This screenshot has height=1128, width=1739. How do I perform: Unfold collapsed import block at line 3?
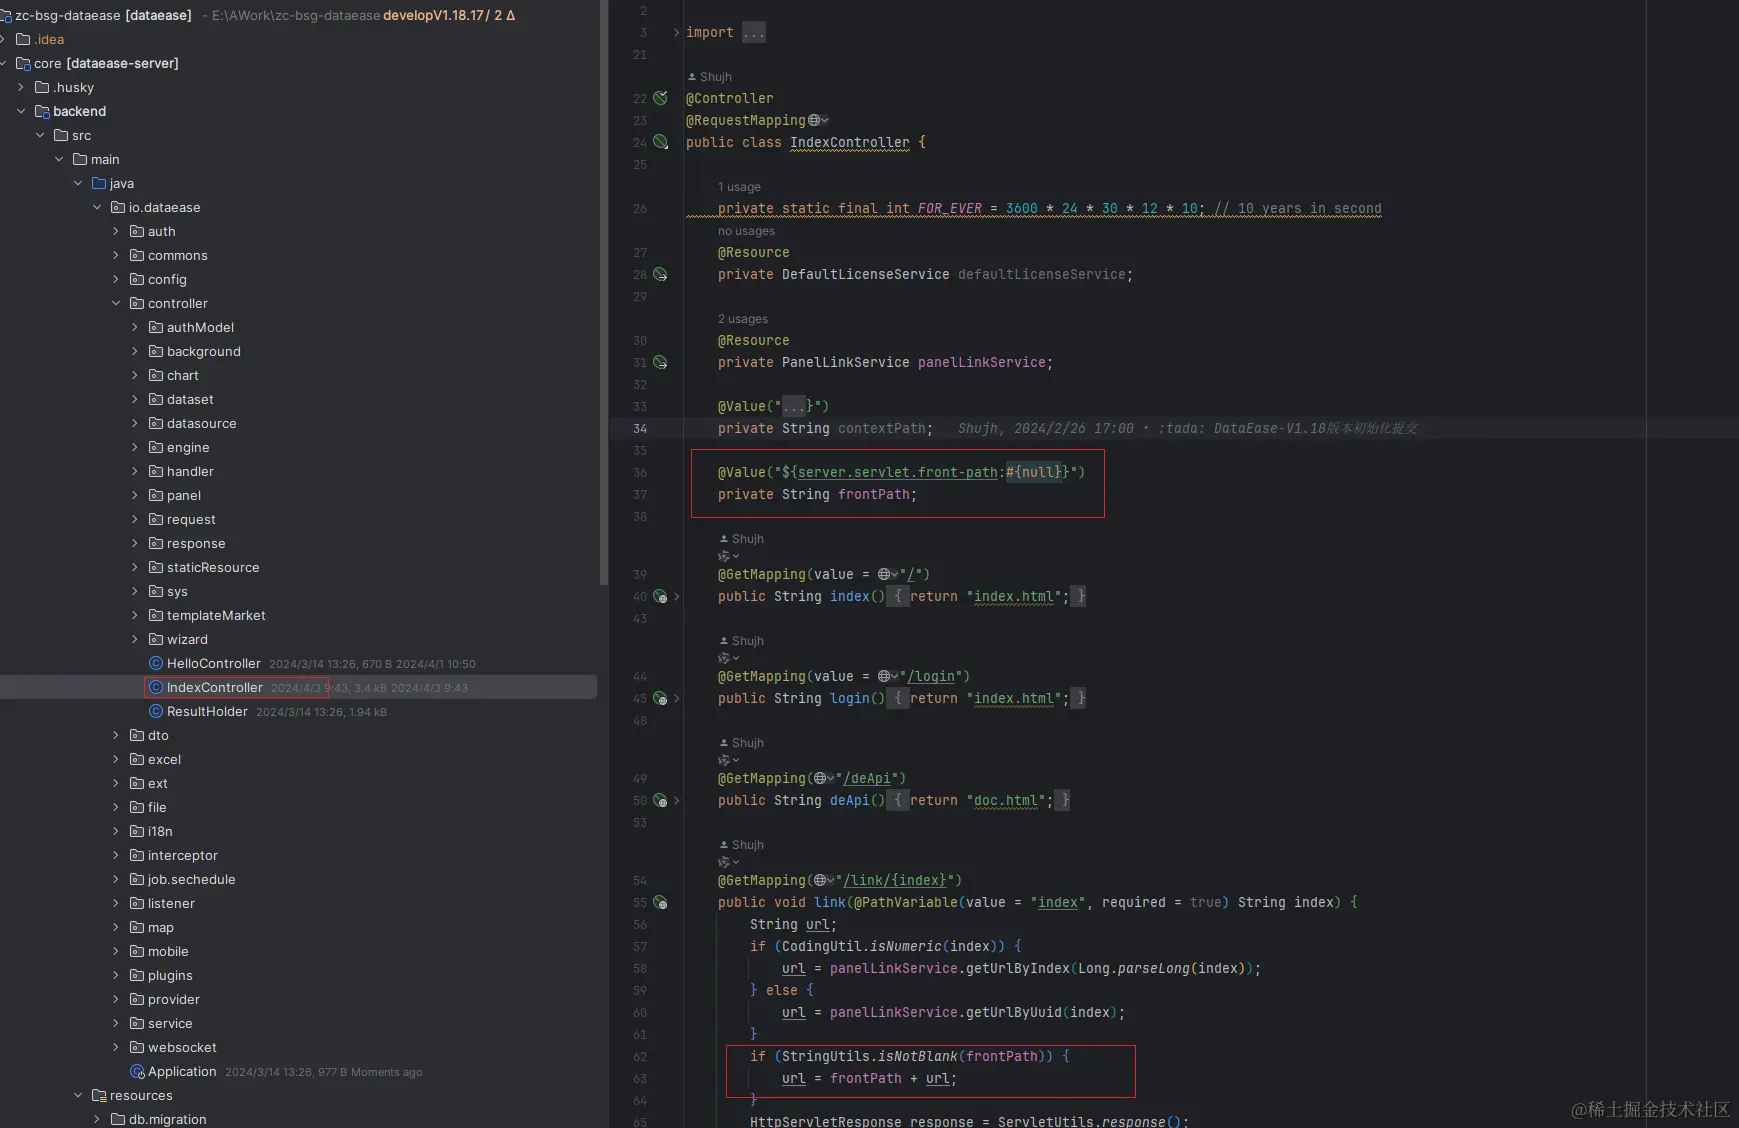click(676, 32)
